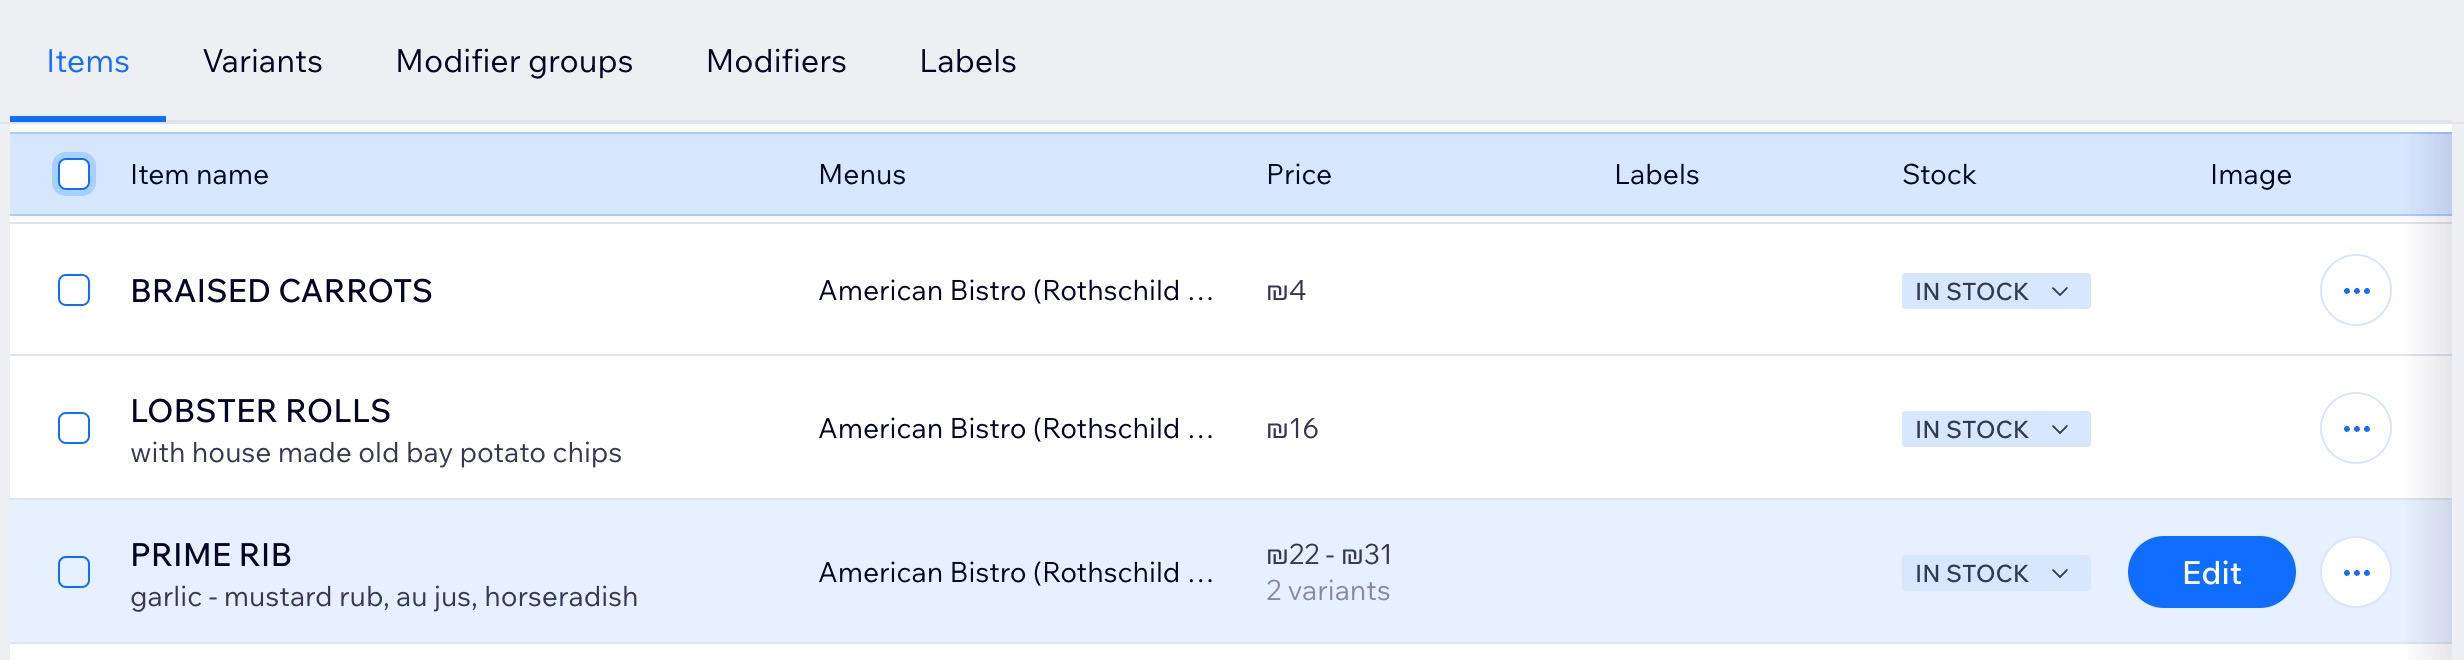Tick the select-all checkbox in header
This screenshot has width=2464, height=660.
(x=74, y=174)
